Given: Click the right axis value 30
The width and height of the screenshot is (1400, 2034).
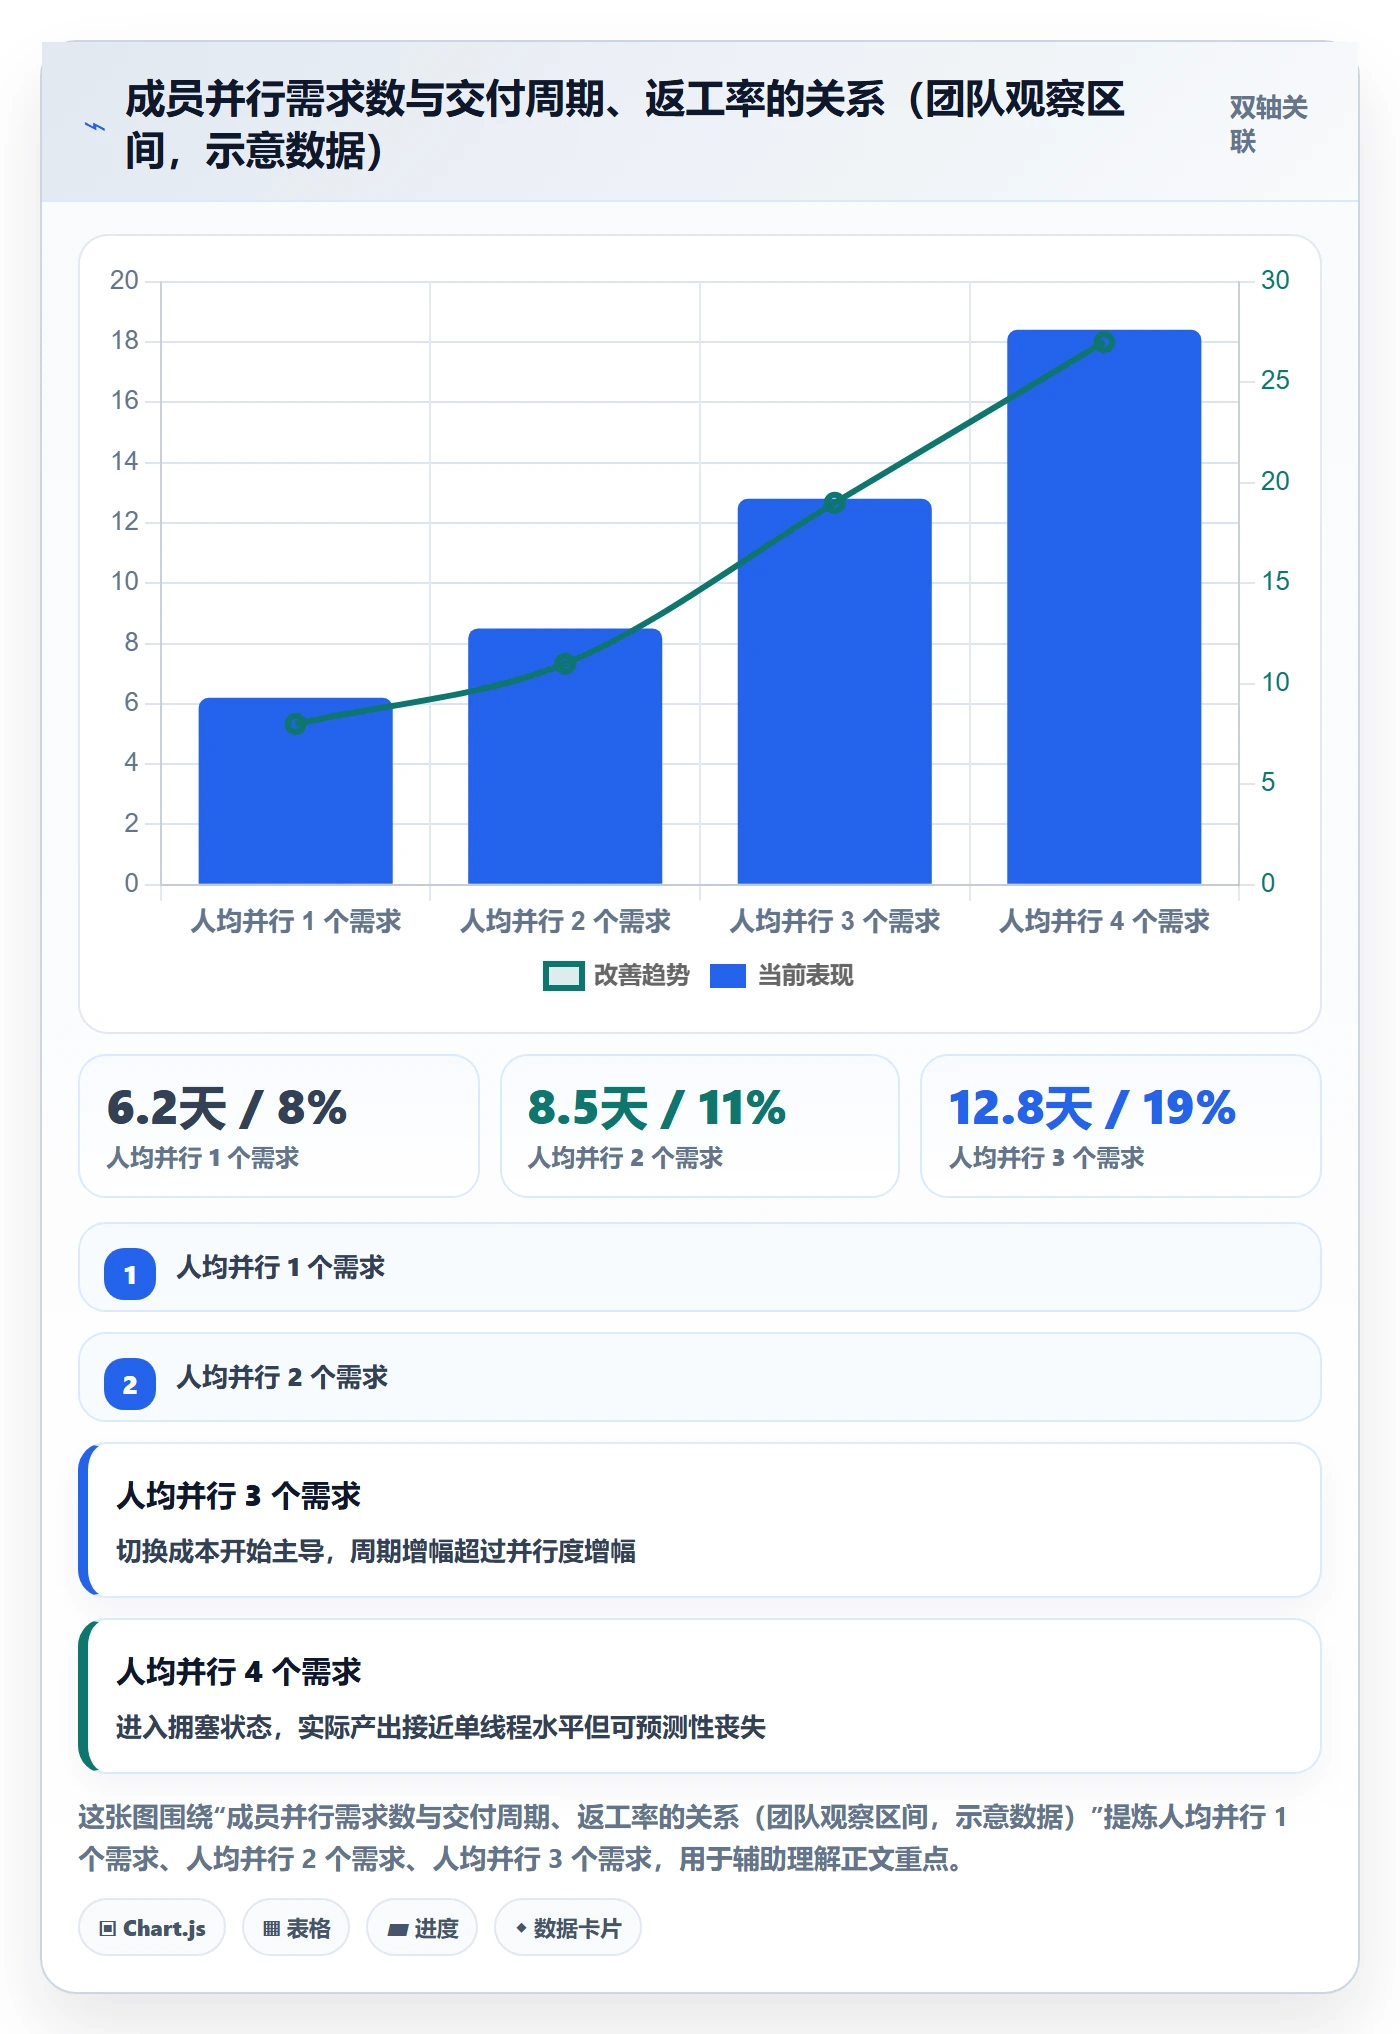Looking at the screenshot, I should 1275,280.
